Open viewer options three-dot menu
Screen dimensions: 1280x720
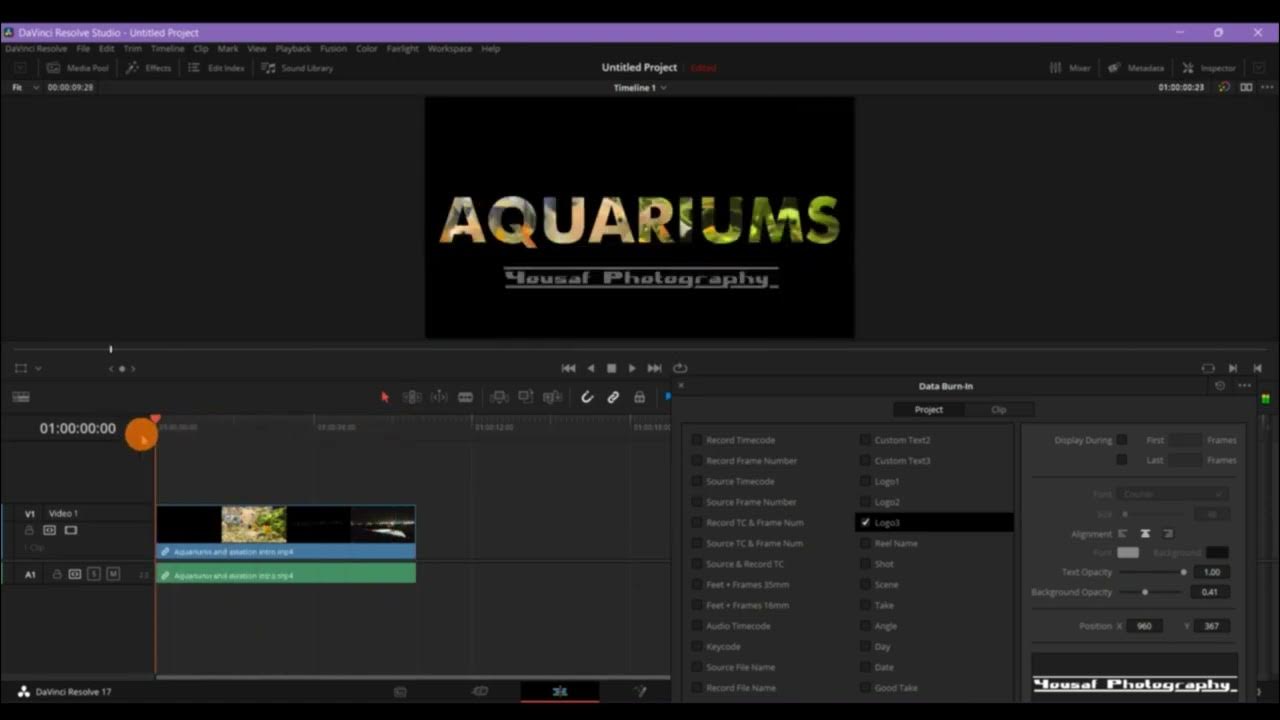tap(1267, 88)
